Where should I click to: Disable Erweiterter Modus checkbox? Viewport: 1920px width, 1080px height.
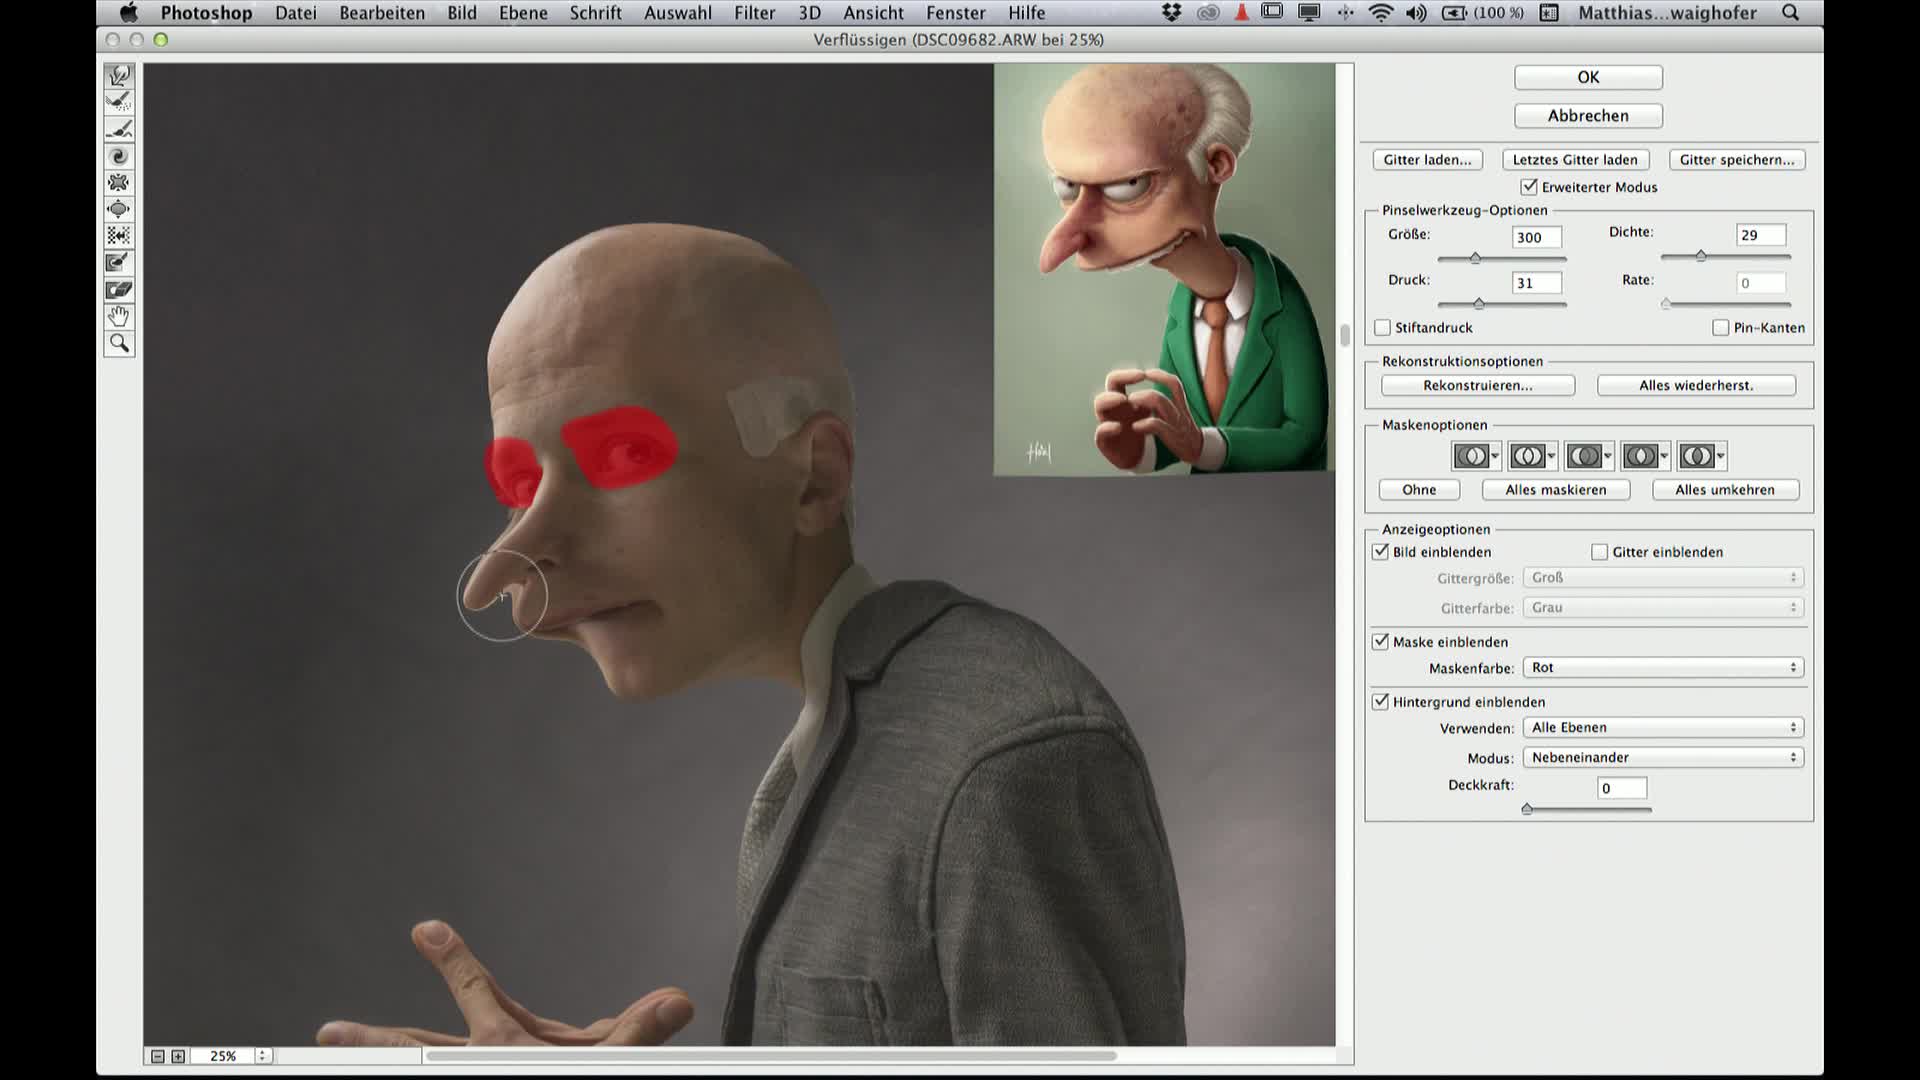pos(1529,187)
